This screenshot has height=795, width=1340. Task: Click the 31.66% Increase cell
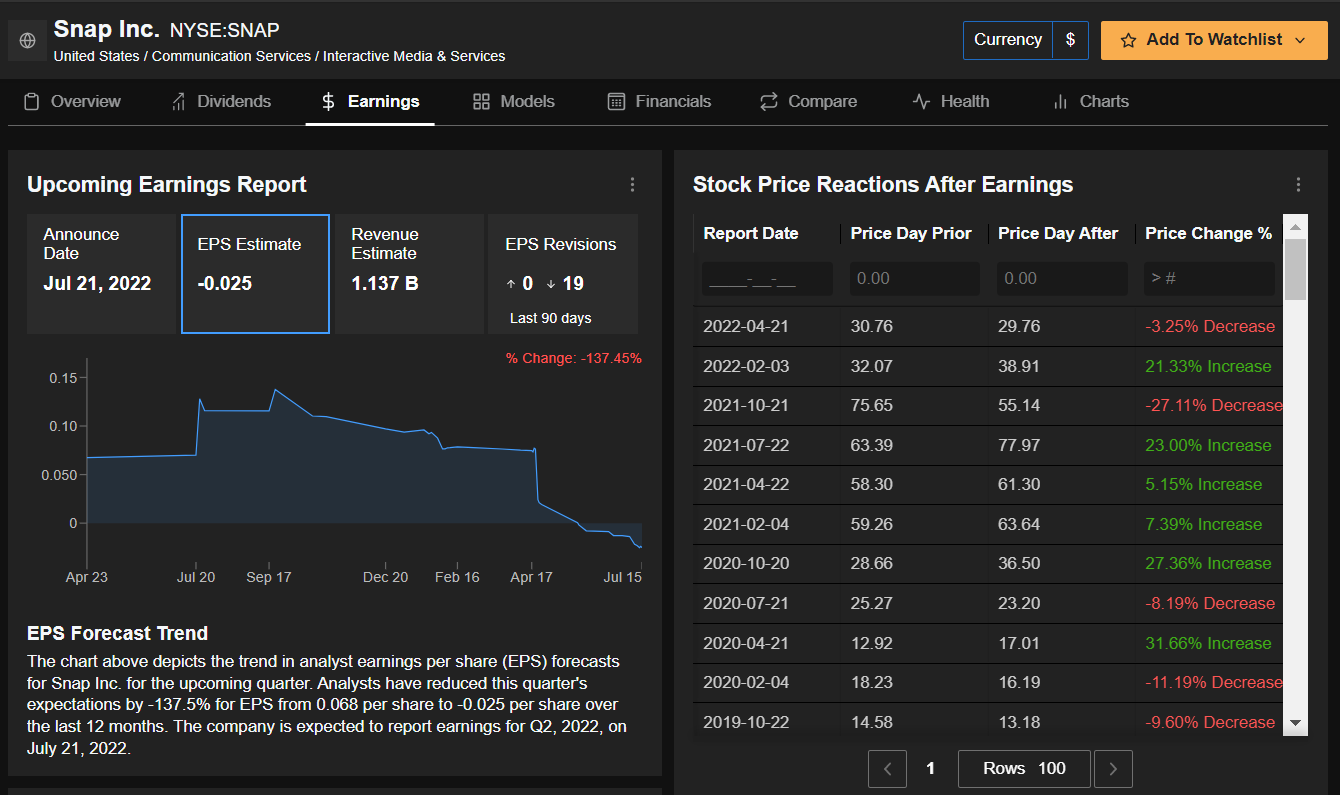1208,643
